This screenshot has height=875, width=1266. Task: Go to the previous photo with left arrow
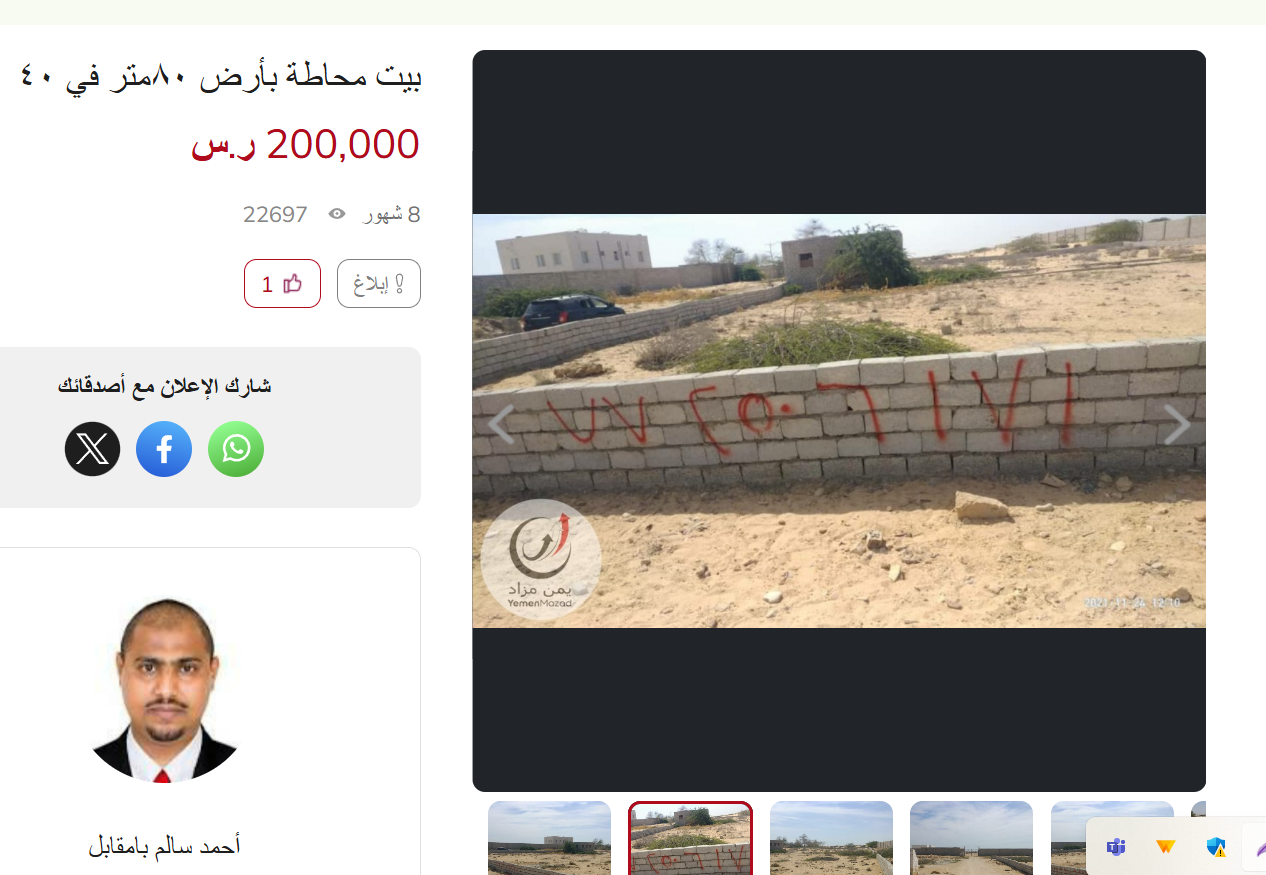[501, 425]
